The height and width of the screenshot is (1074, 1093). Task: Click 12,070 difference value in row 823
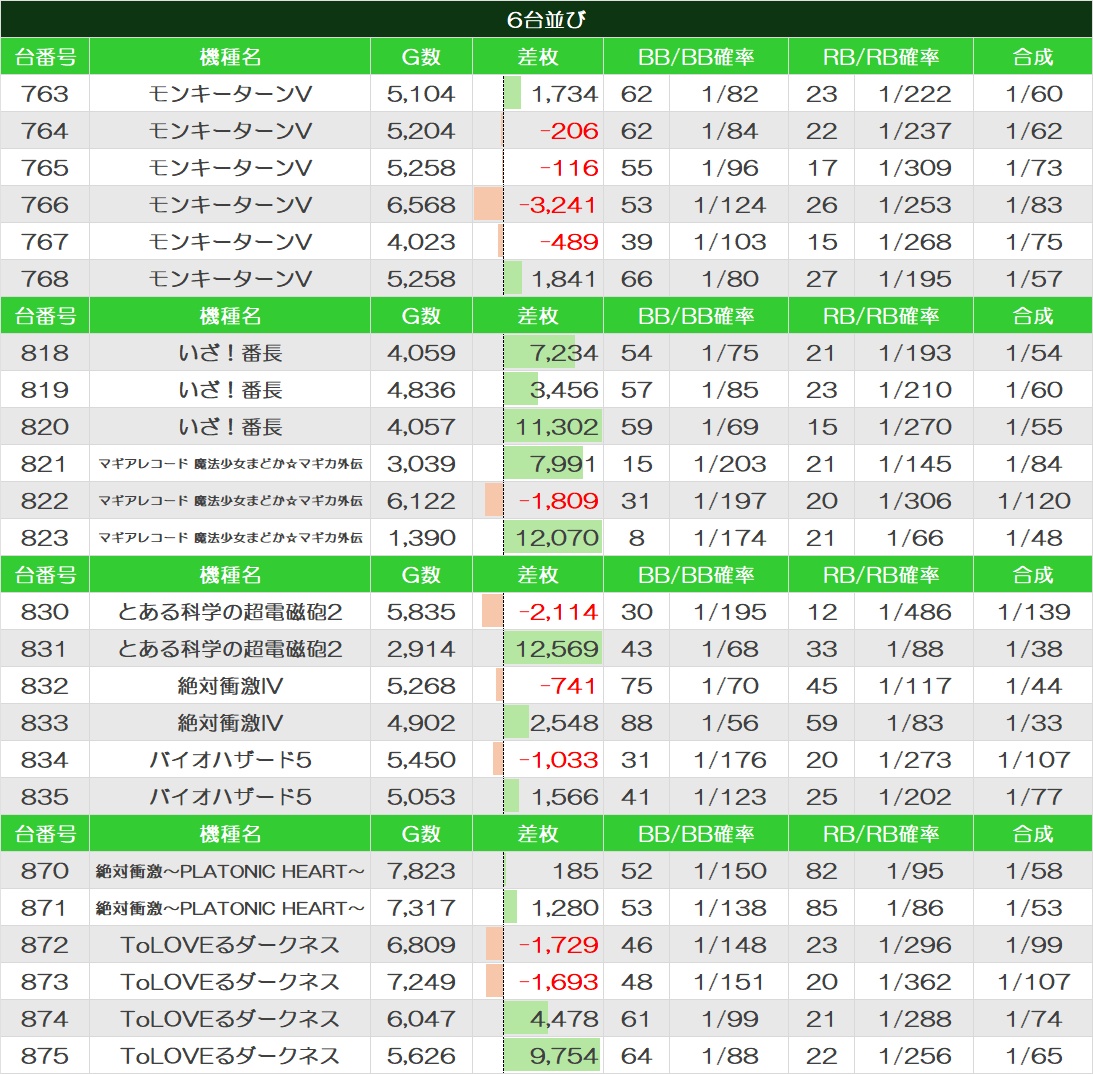[x=557, y=537]
